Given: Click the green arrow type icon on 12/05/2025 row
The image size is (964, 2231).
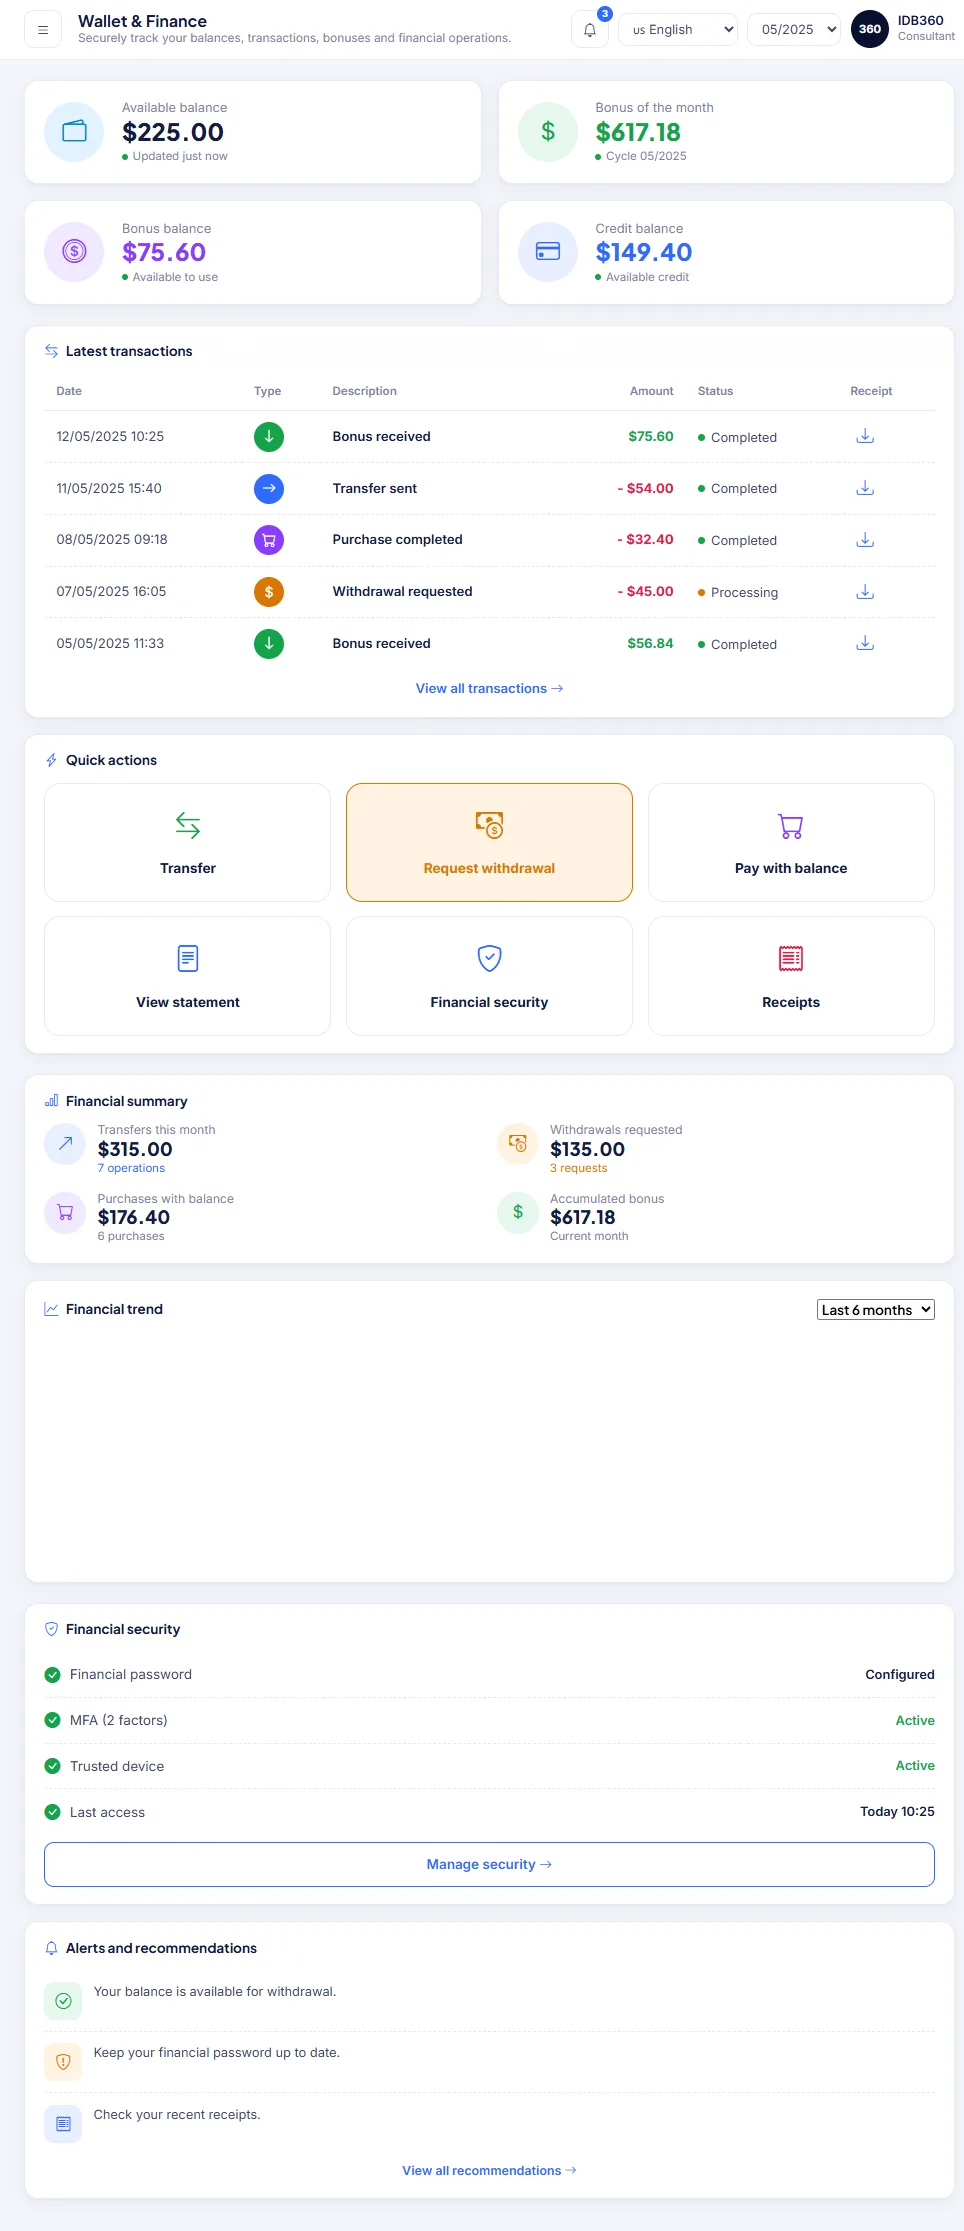Looking at the screenshot, I should pyautogui.click(x=269, y=437).
